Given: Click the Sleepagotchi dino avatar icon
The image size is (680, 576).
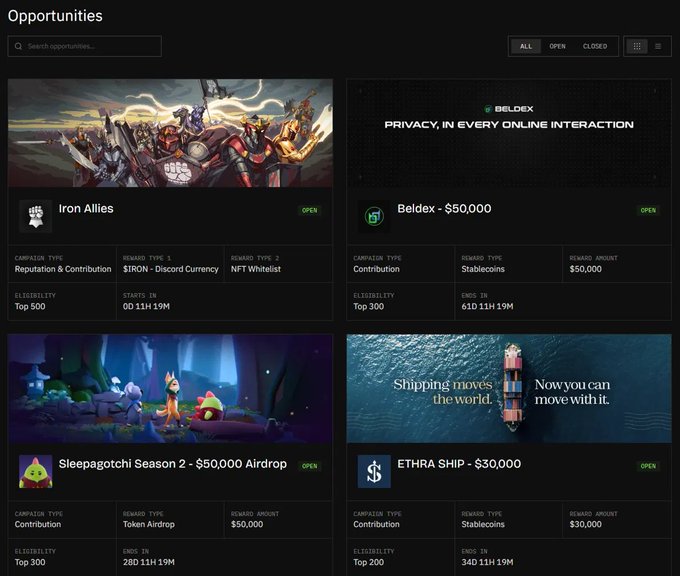Looking at the screenshot, I should pyautogui.click(x=36, y=471).
